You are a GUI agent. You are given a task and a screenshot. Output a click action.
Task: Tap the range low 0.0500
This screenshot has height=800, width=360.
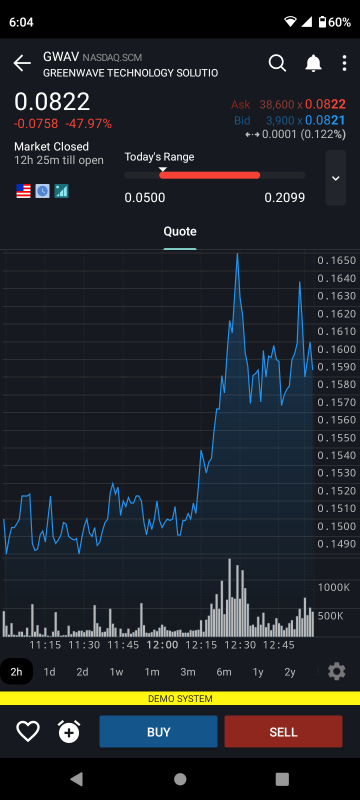[x=145, y=198]
